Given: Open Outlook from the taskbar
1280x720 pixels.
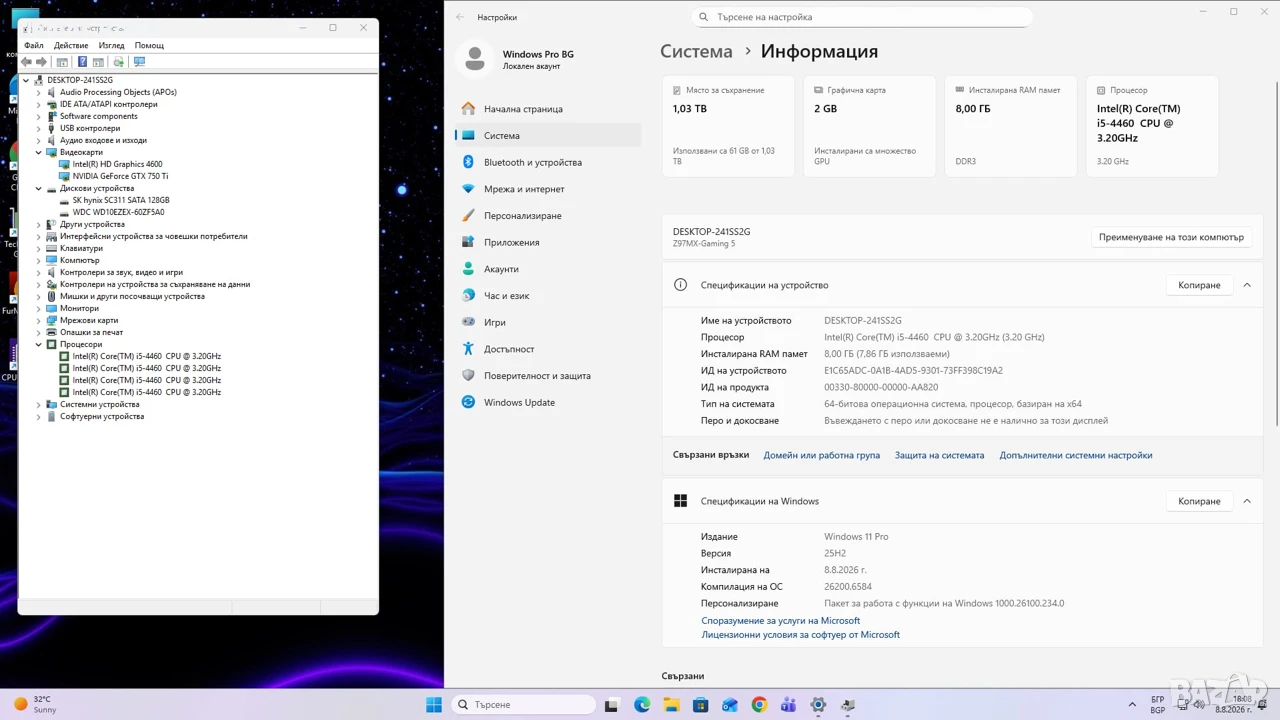Looking at the screenshot, I should (x=730, y=705).
